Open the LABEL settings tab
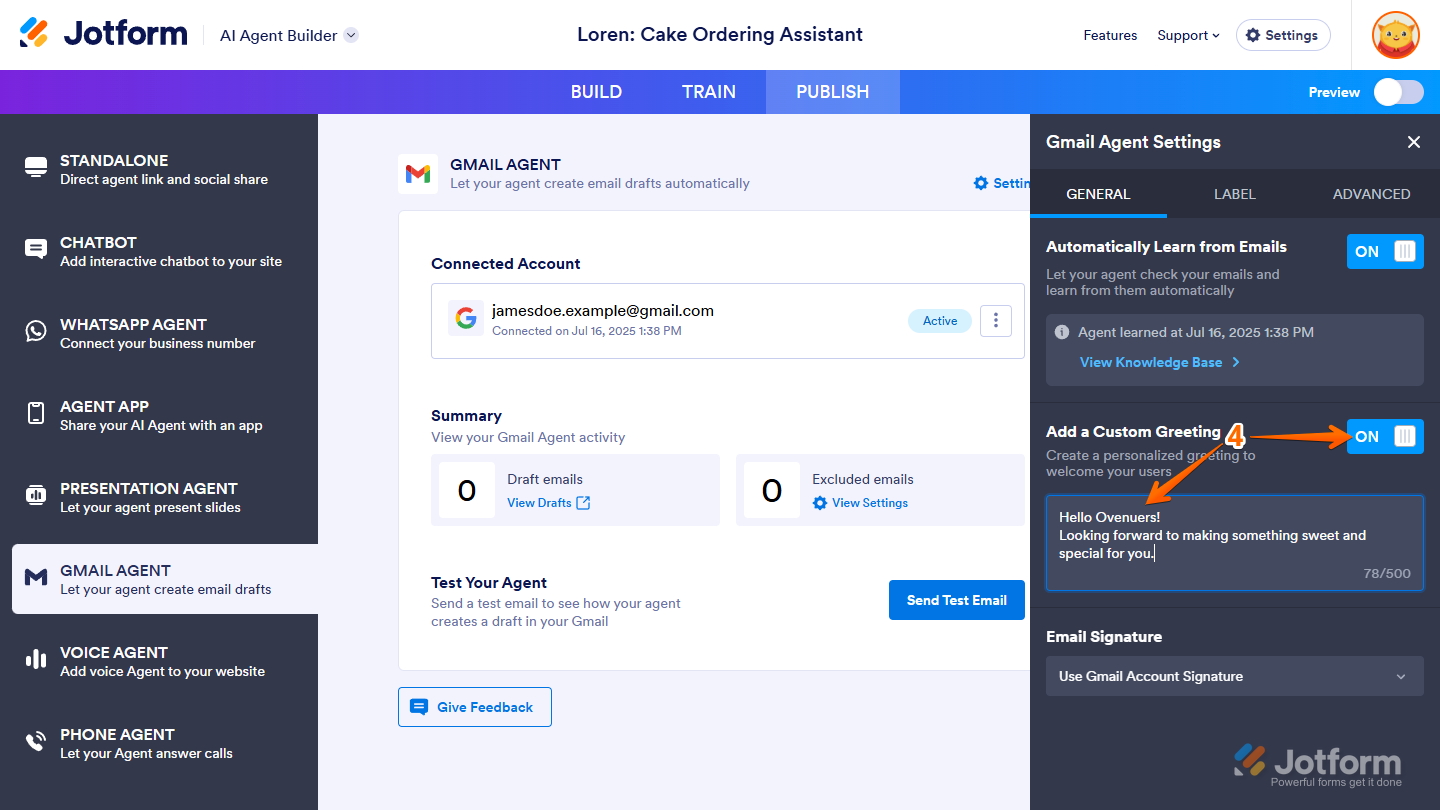Viewport: 1440px width, 810px height. (x=1235, y=194)
